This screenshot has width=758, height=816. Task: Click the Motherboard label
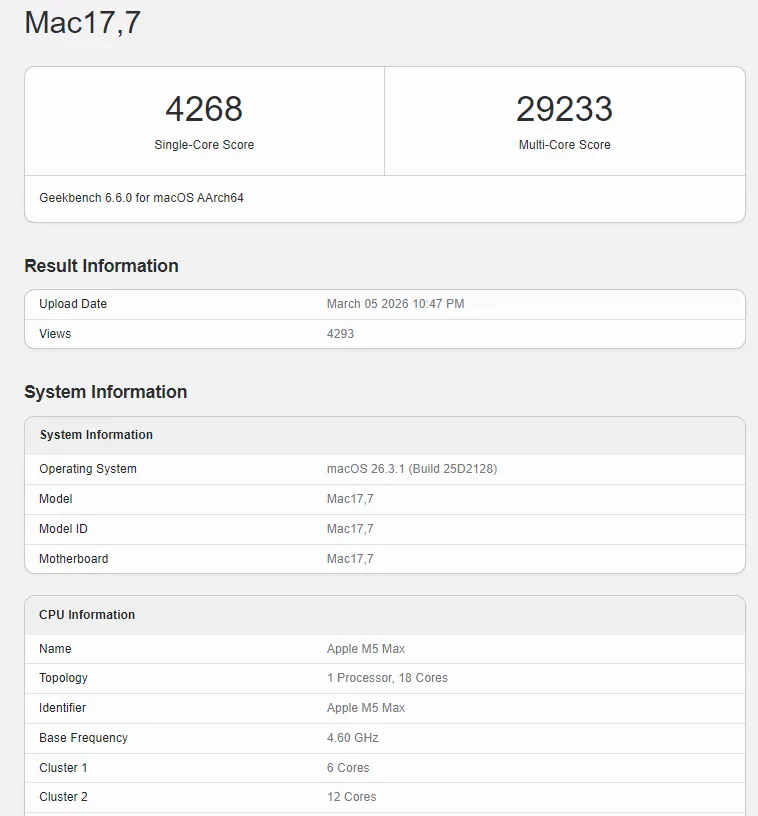pos(74,559)
